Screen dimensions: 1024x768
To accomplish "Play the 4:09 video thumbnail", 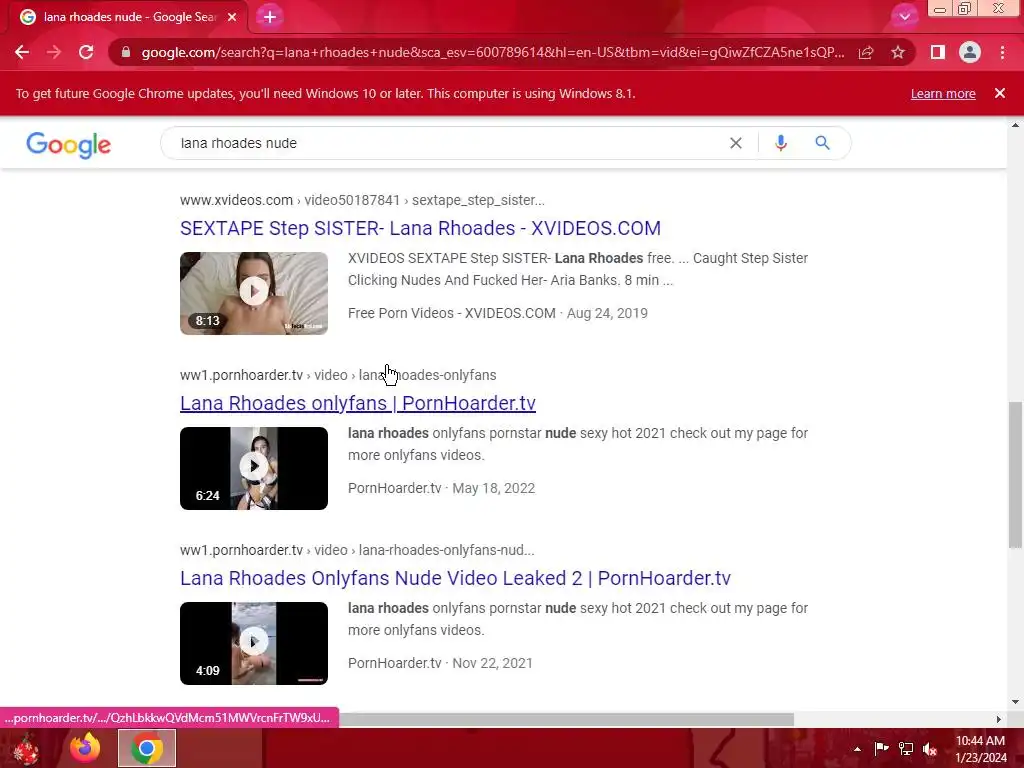I will point(254,643).
